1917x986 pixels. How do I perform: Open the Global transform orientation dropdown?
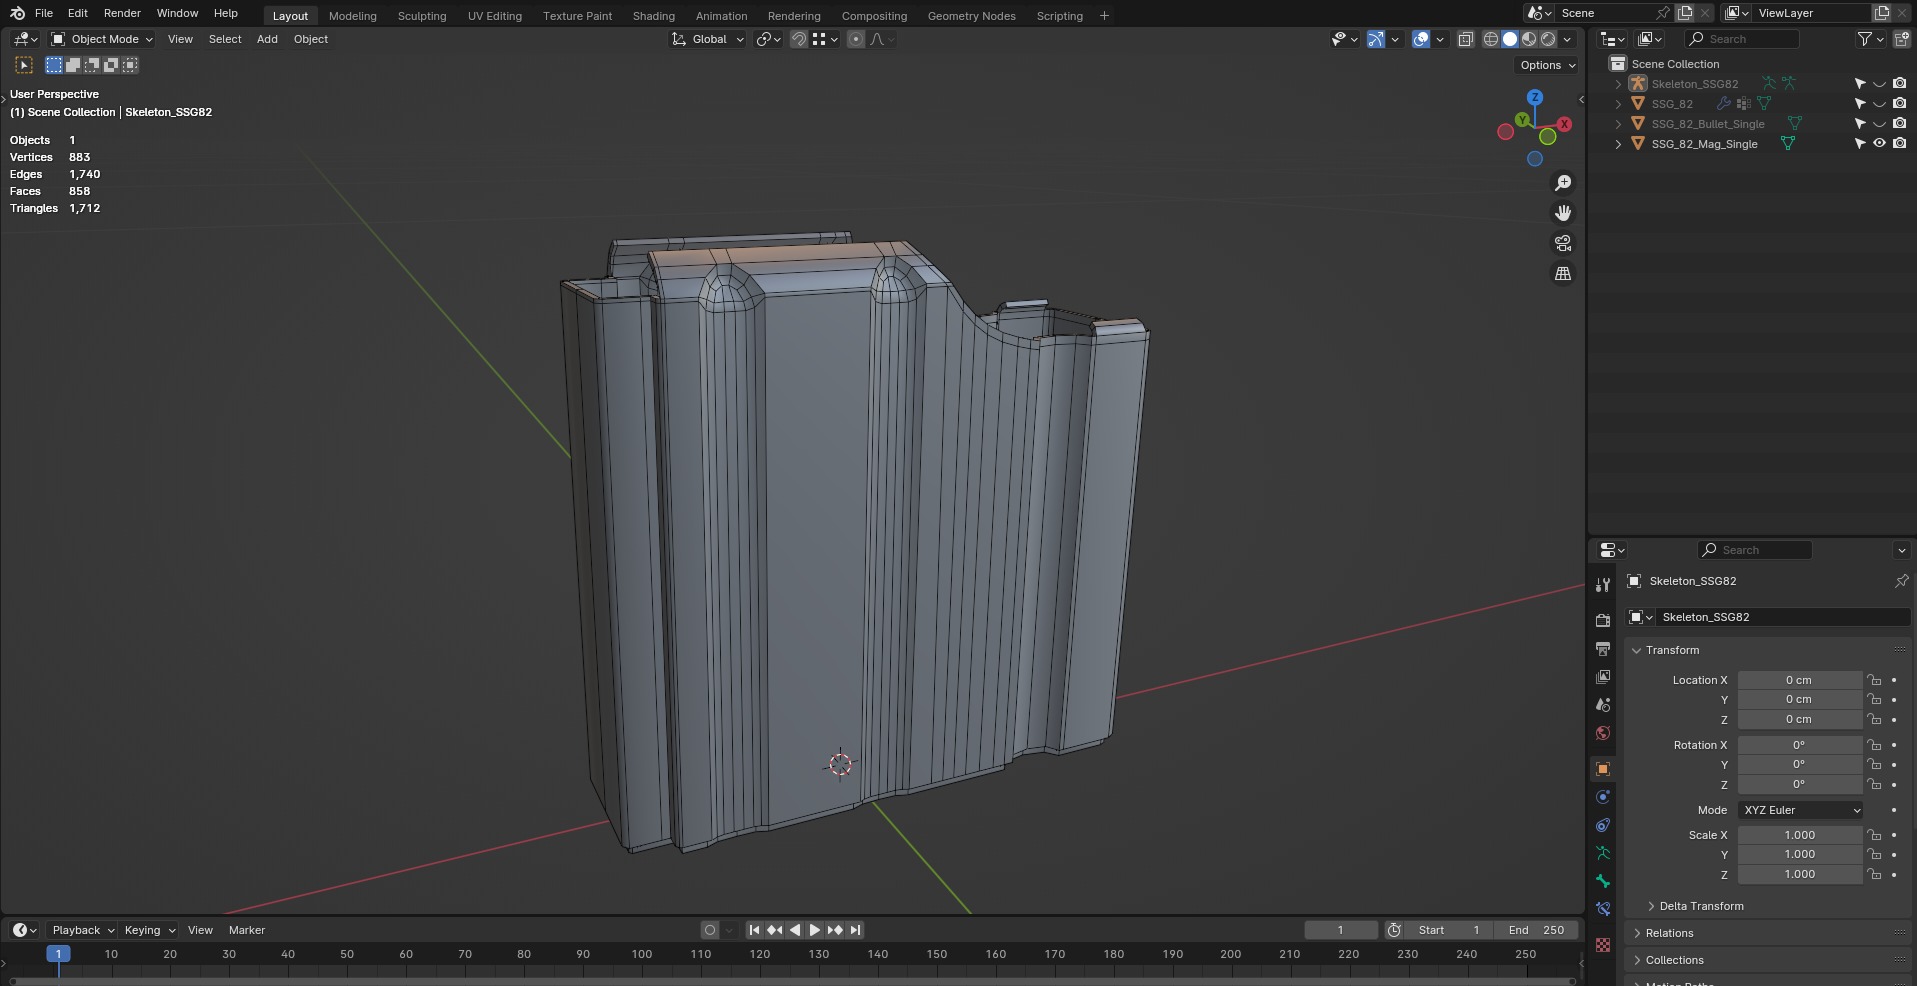(x=708, y=39)
